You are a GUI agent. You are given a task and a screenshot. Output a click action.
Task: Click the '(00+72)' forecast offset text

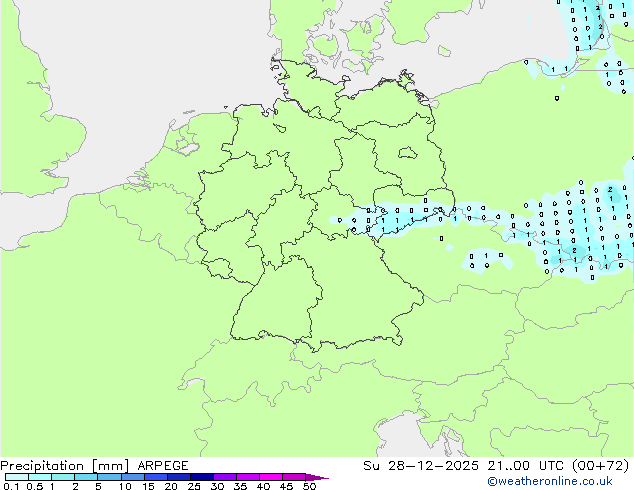(601, 466)
